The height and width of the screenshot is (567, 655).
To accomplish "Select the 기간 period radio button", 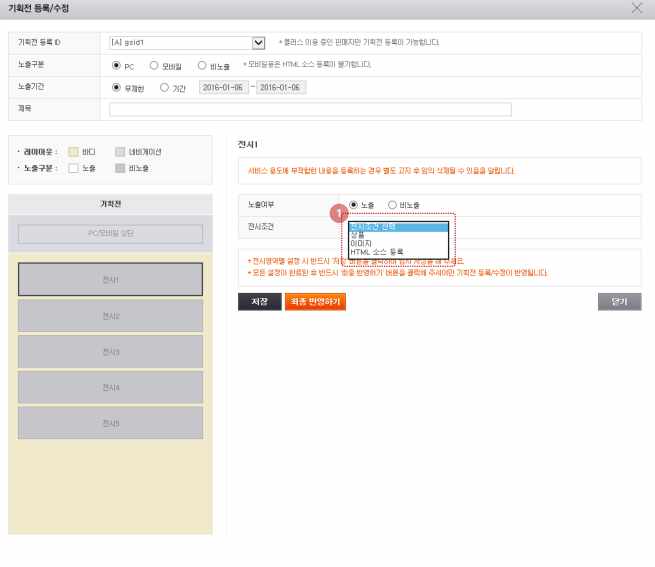I will coord(164,87).
